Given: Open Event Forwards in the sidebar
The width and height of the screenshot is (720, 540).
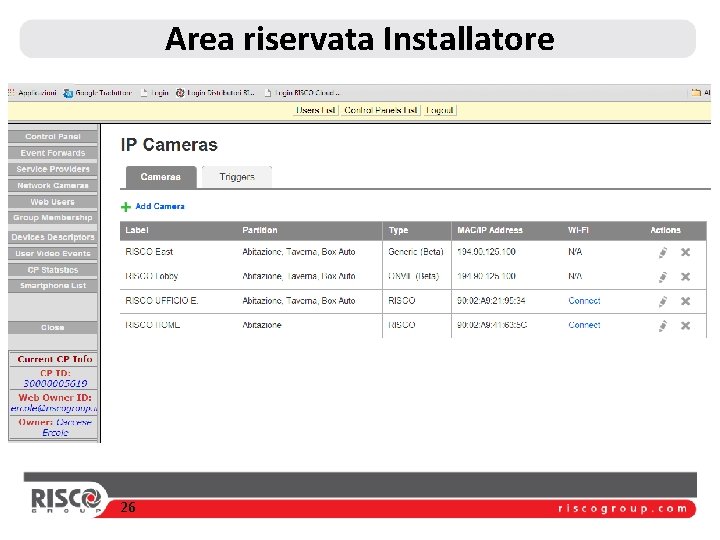Looking at the screenshot, I should [x=53, y=153].
